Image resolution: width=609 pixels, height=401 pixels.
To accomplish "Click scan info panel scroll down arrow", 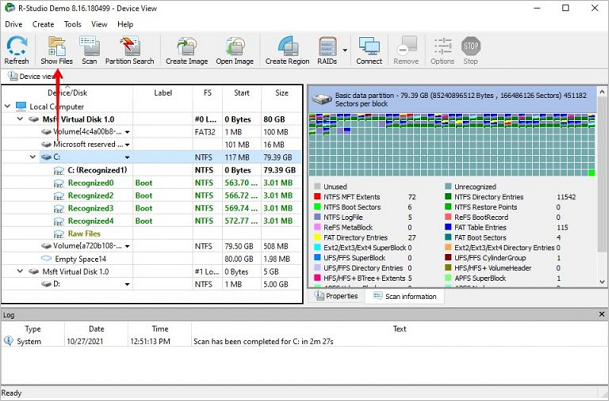I will 602,282.
